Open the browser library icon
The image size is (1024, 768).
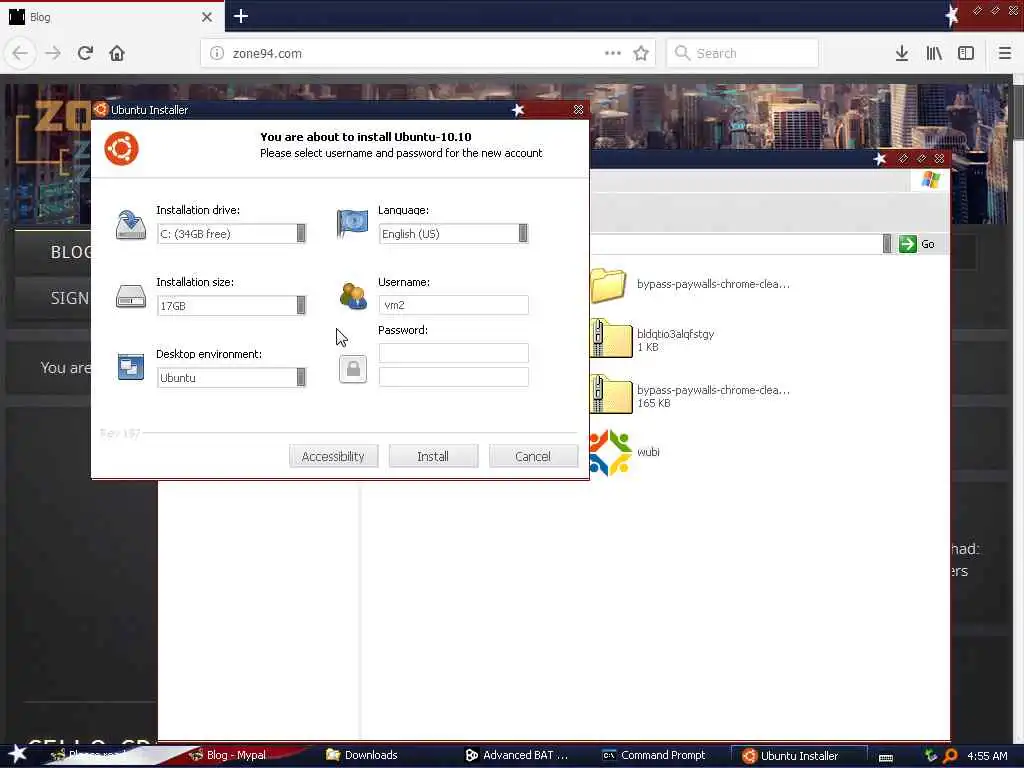tap(934, 53)
